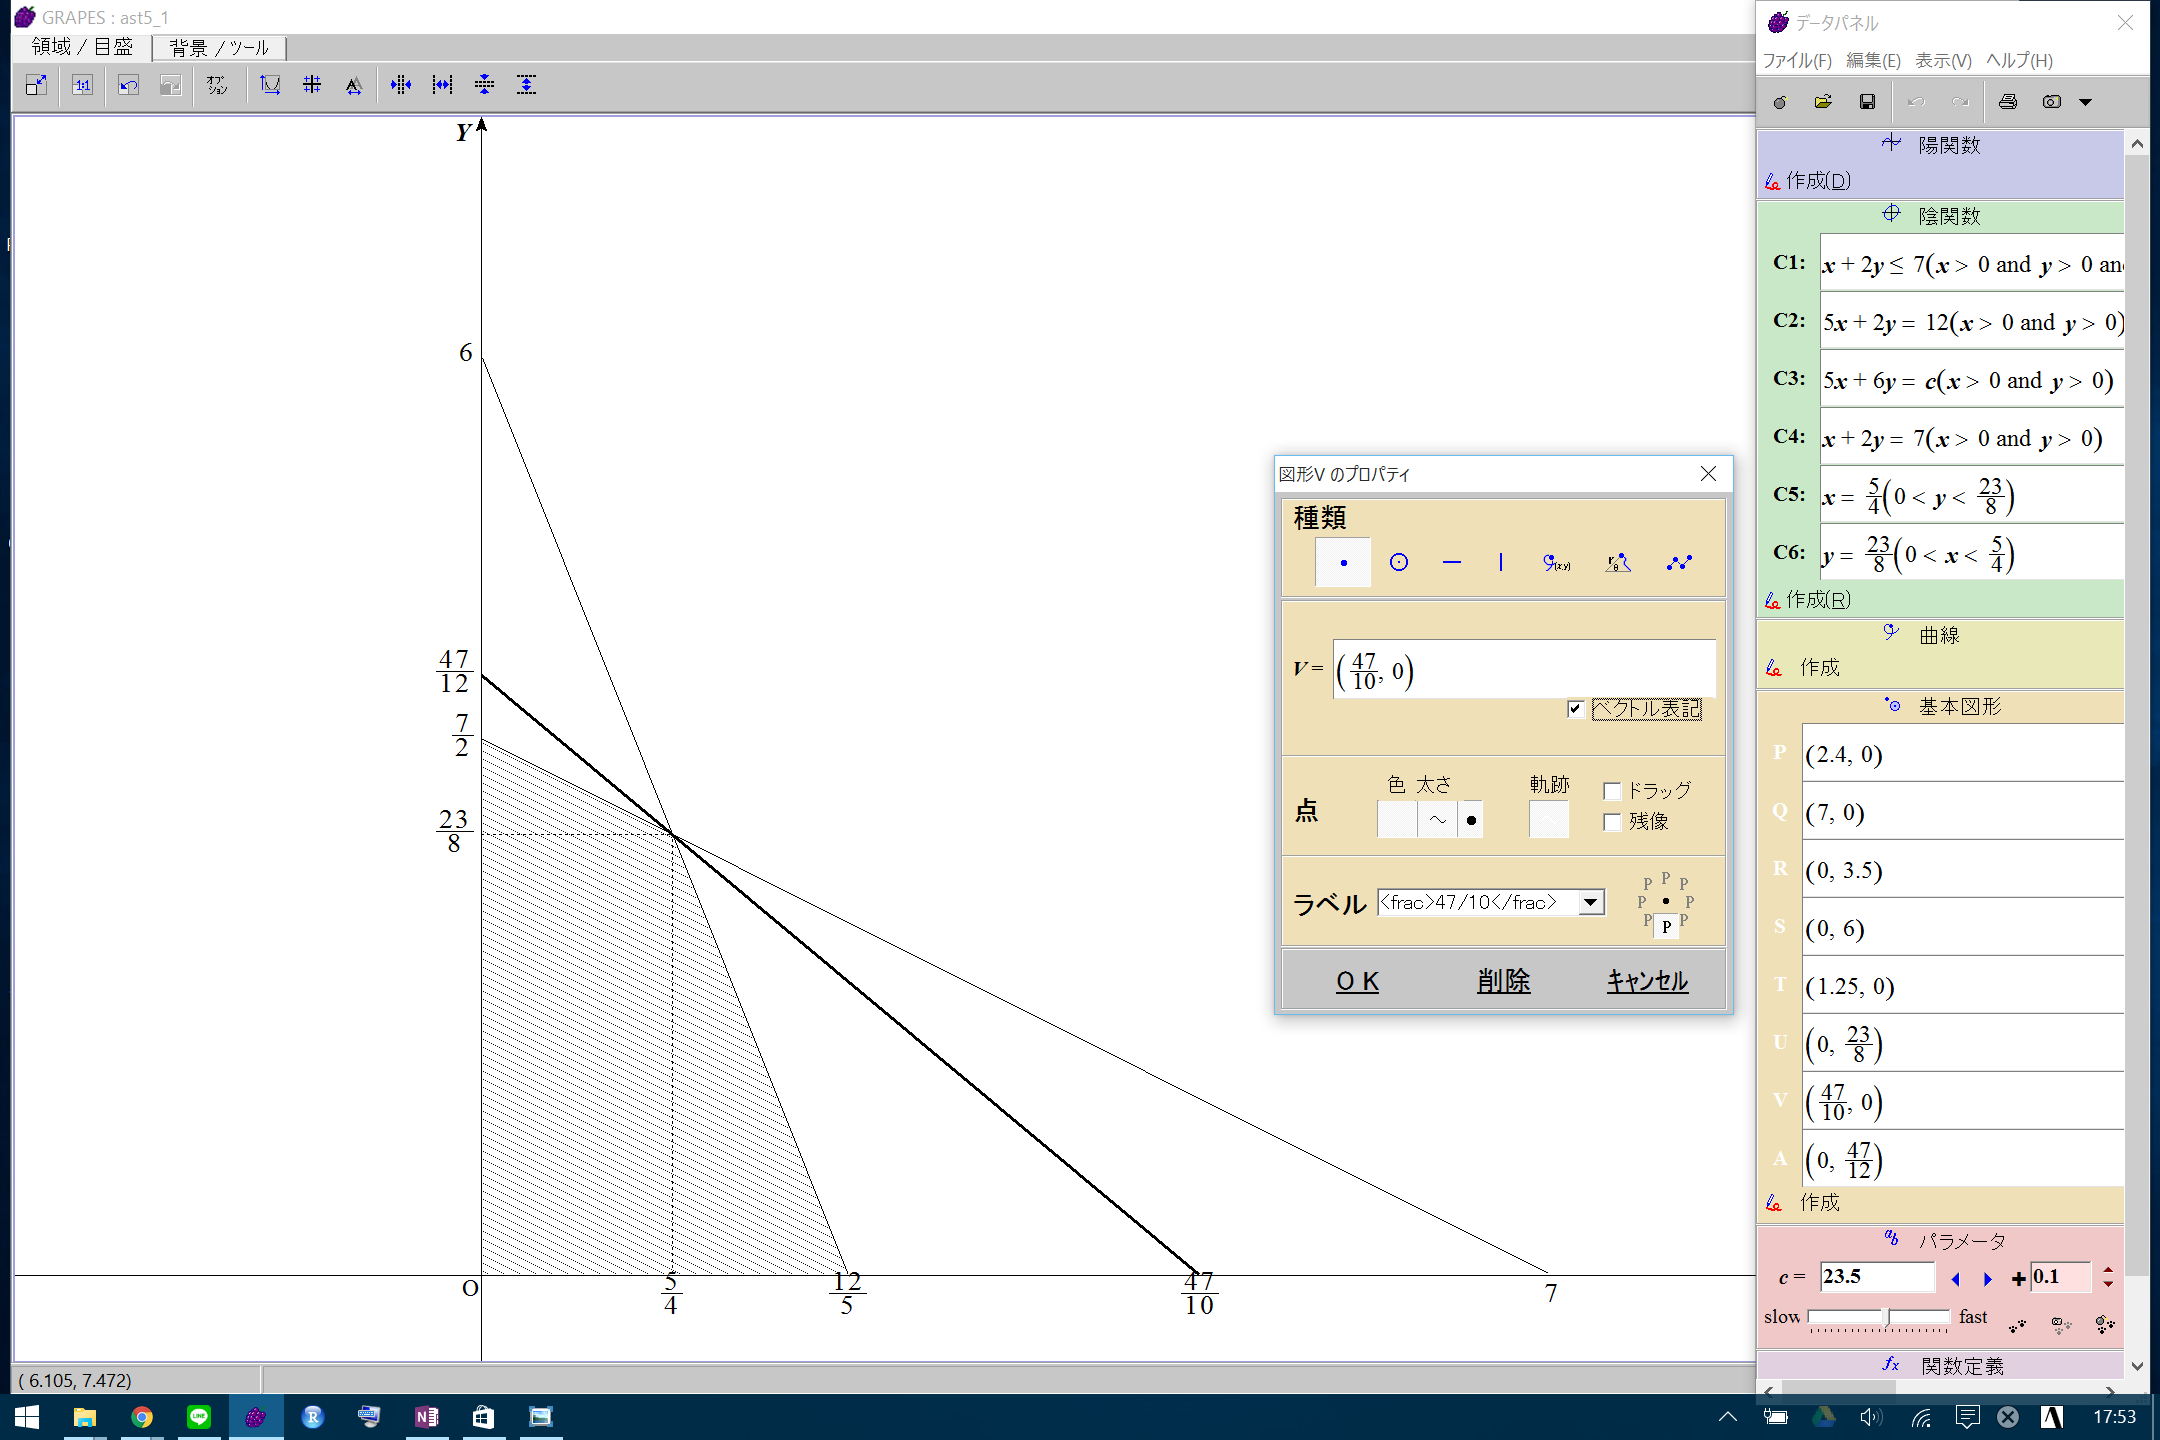Expand the camera capture dropdown arrow
Viewport: 2160px width, 1440px height.
coord(2086,102)
